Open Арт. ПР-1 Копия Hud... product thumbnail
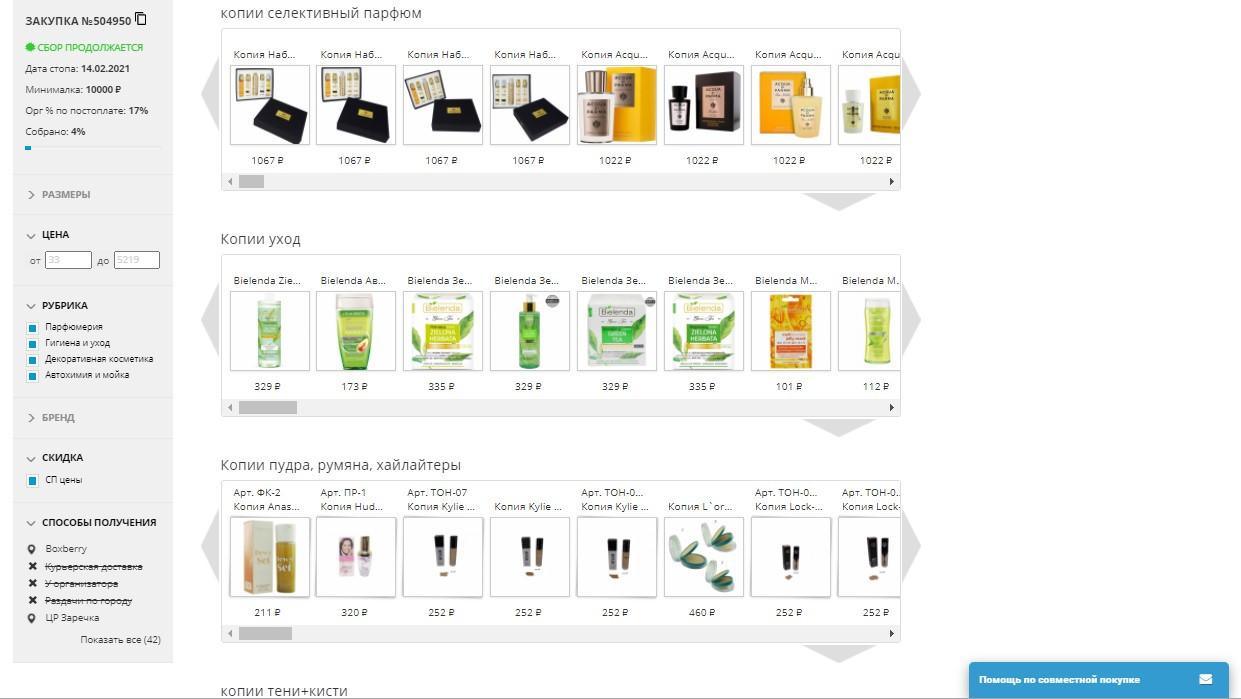 point(356,557)
